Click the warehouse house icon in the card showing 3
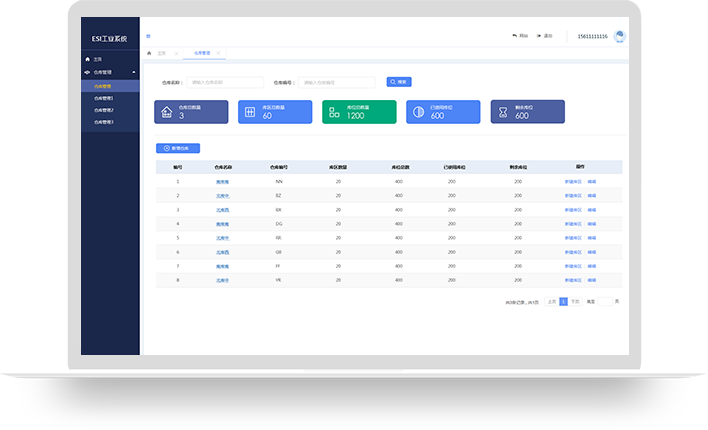708x430 pixels. tap(167, 112)
